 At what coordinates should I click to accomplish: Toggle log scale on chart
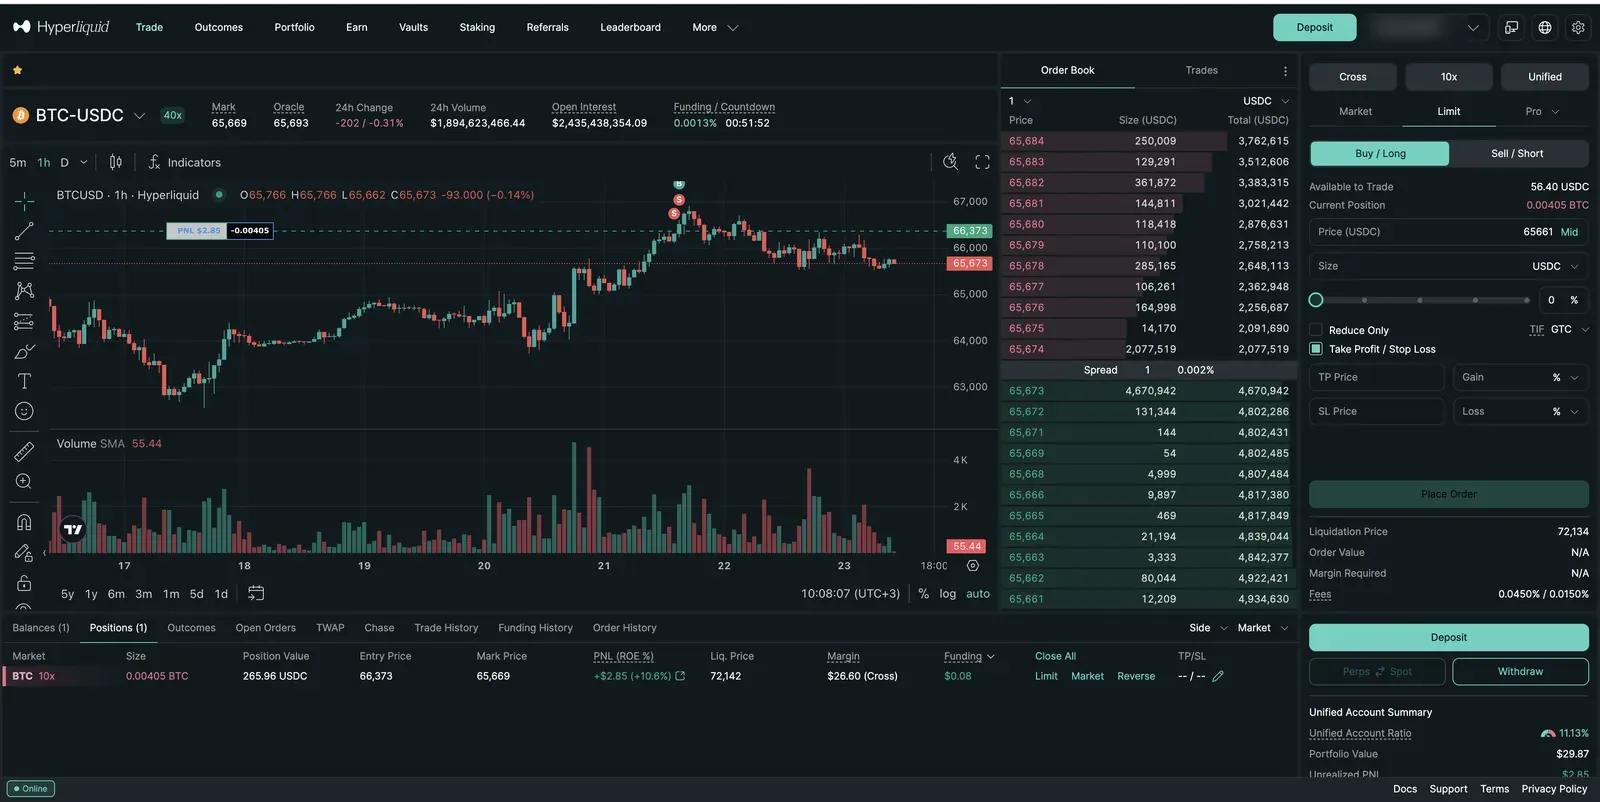947,594
